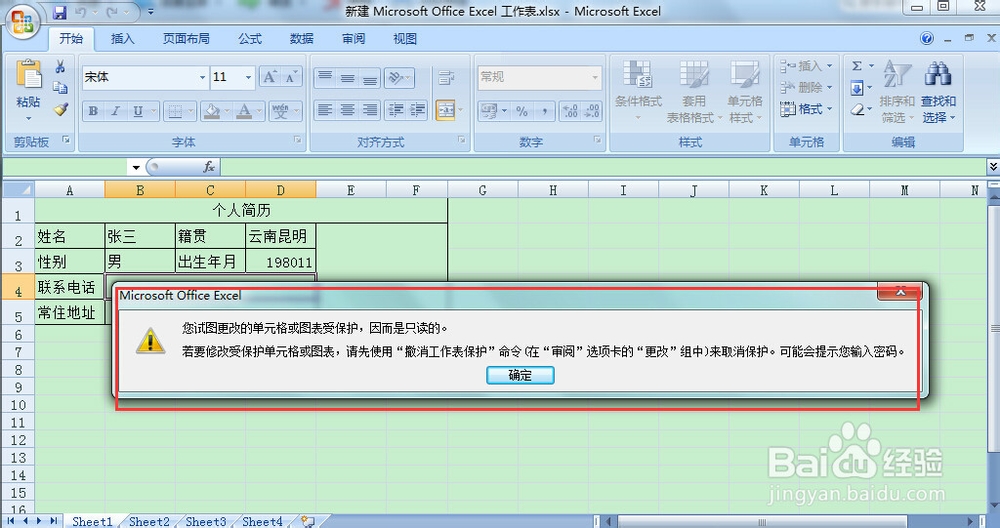Save the workbook from quick access toolbar

(x=59, y=12)
